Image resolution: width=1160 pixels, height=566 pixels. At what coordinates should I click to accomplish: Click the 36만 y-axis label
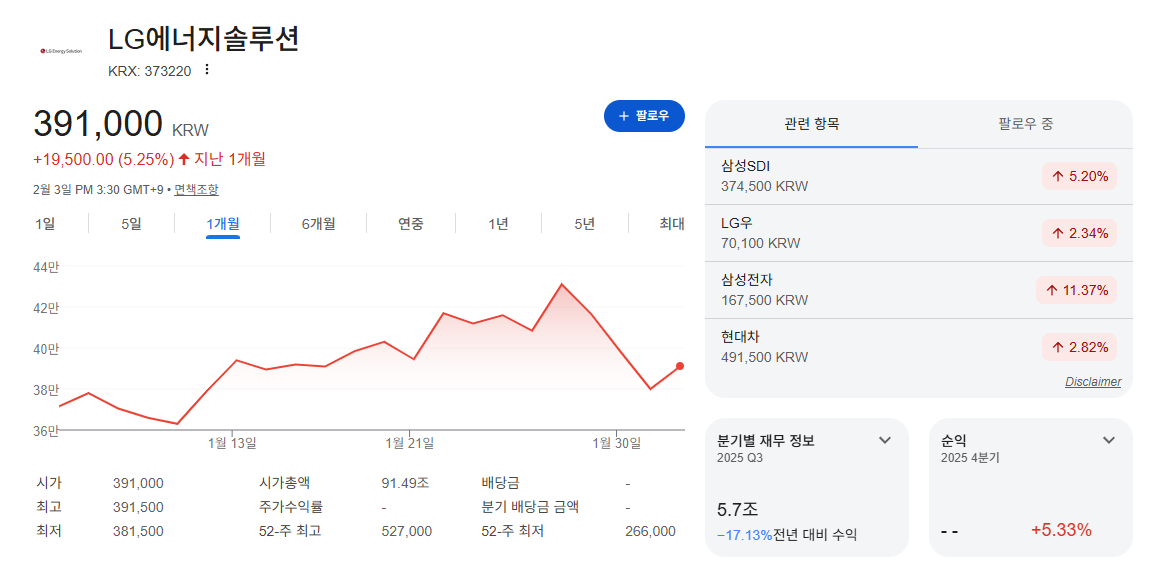click(x=46, y=431)
